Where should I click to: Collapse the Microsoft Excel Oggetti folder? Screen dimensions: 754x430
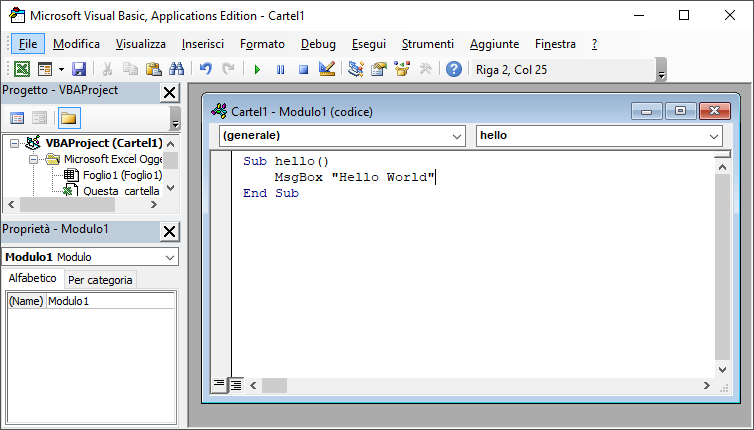click(x=33, y=159)
